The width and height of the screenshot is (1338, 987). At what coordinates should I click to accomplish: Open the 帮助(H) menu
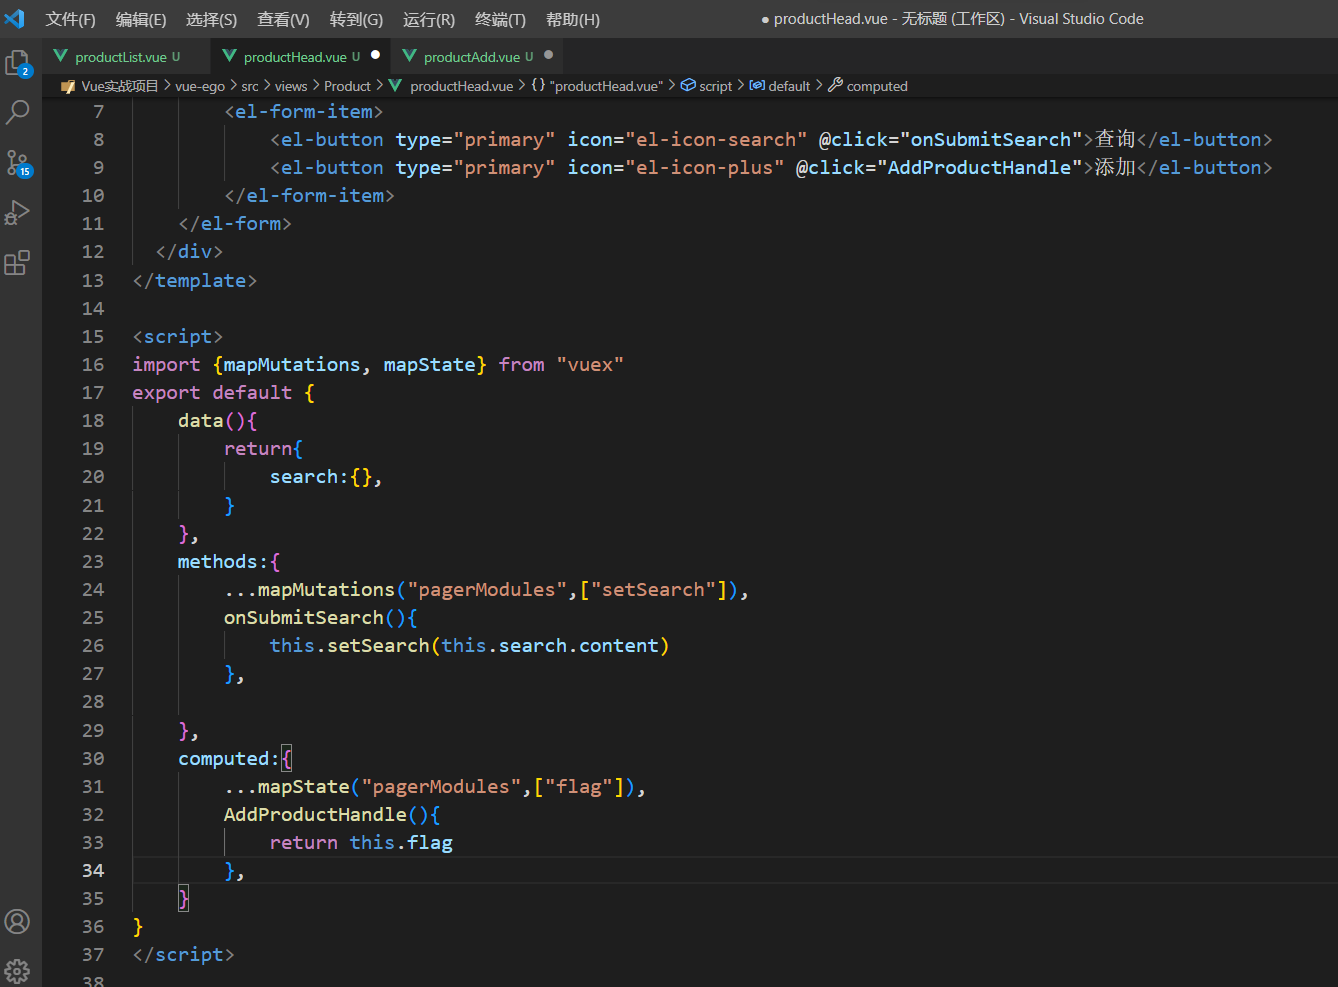573,19
